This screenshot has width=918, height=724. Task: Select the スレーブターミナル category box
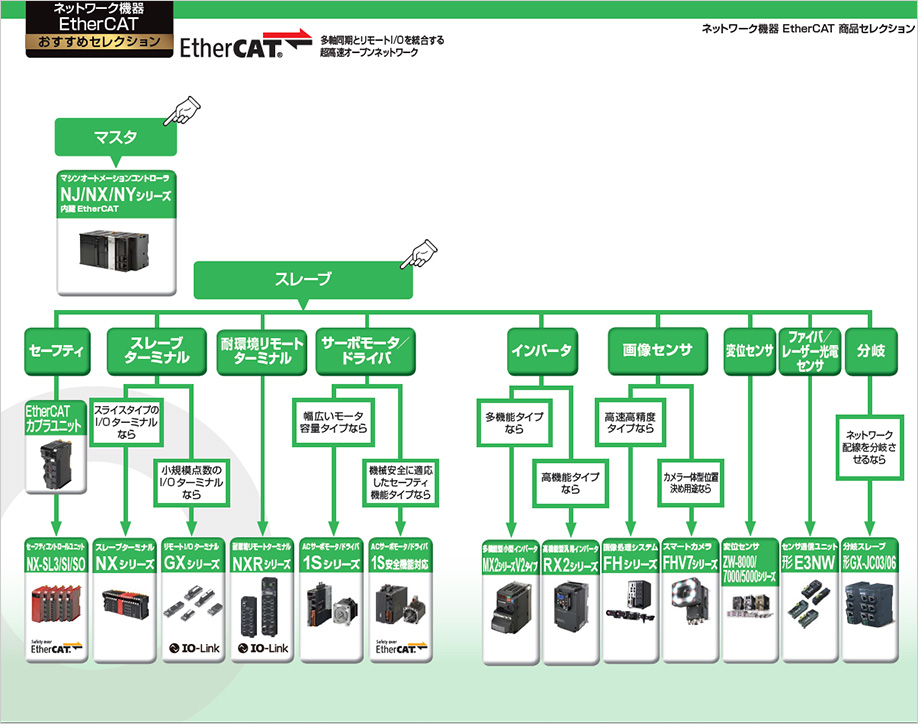click(156, 351)
